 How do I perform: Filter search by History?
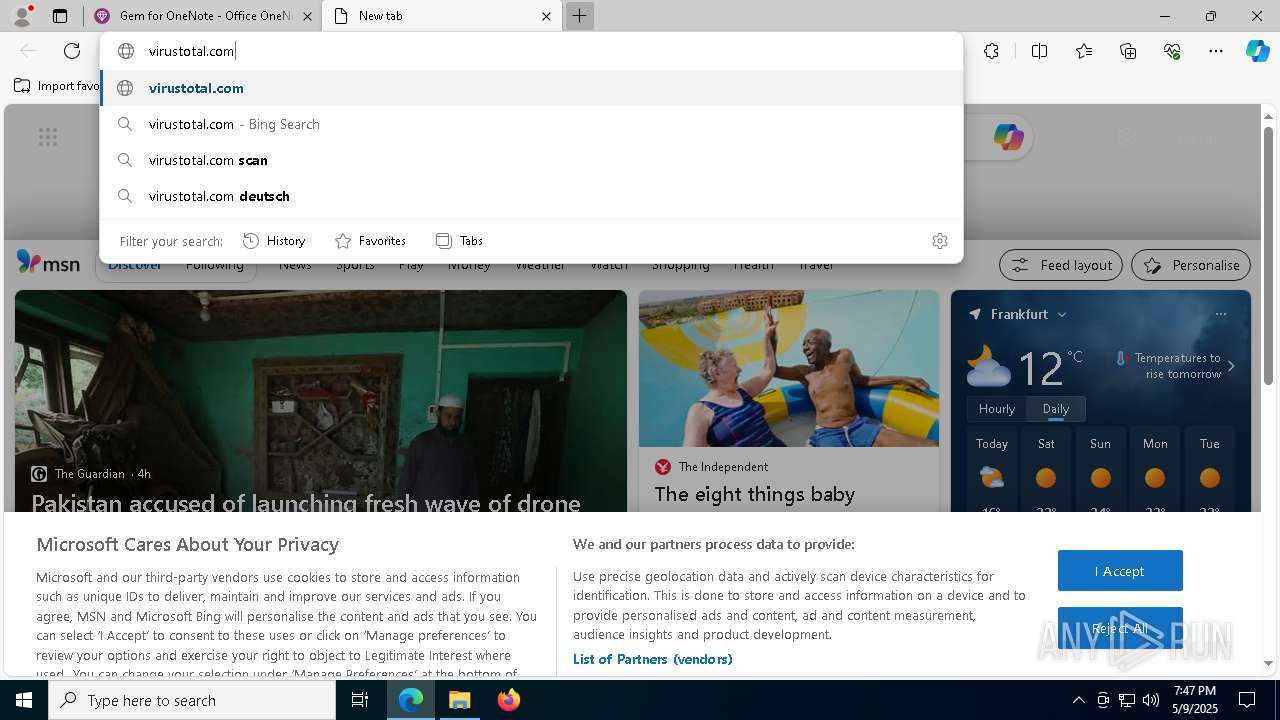coord(274,241)
